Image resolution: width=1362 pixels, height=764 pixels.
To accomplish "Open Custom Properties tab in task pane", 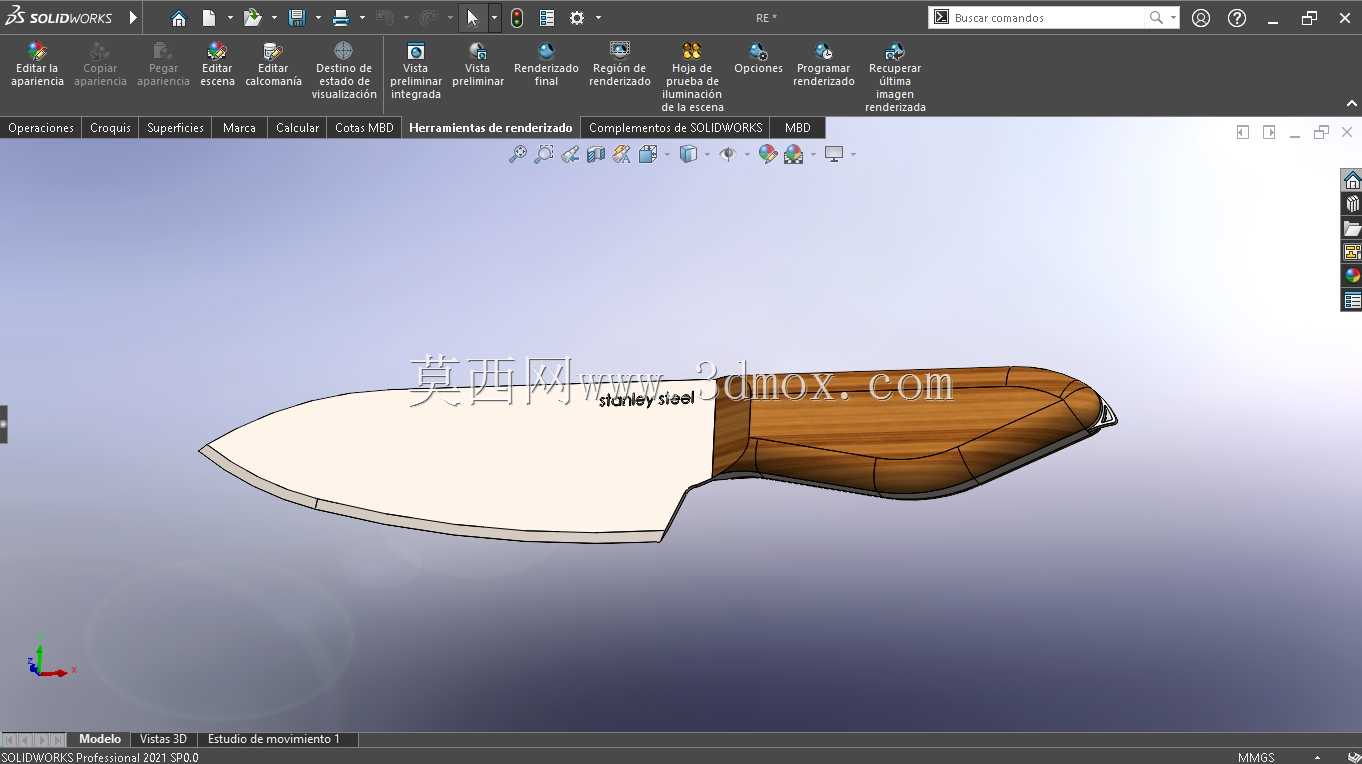I will click(1352, 300).
